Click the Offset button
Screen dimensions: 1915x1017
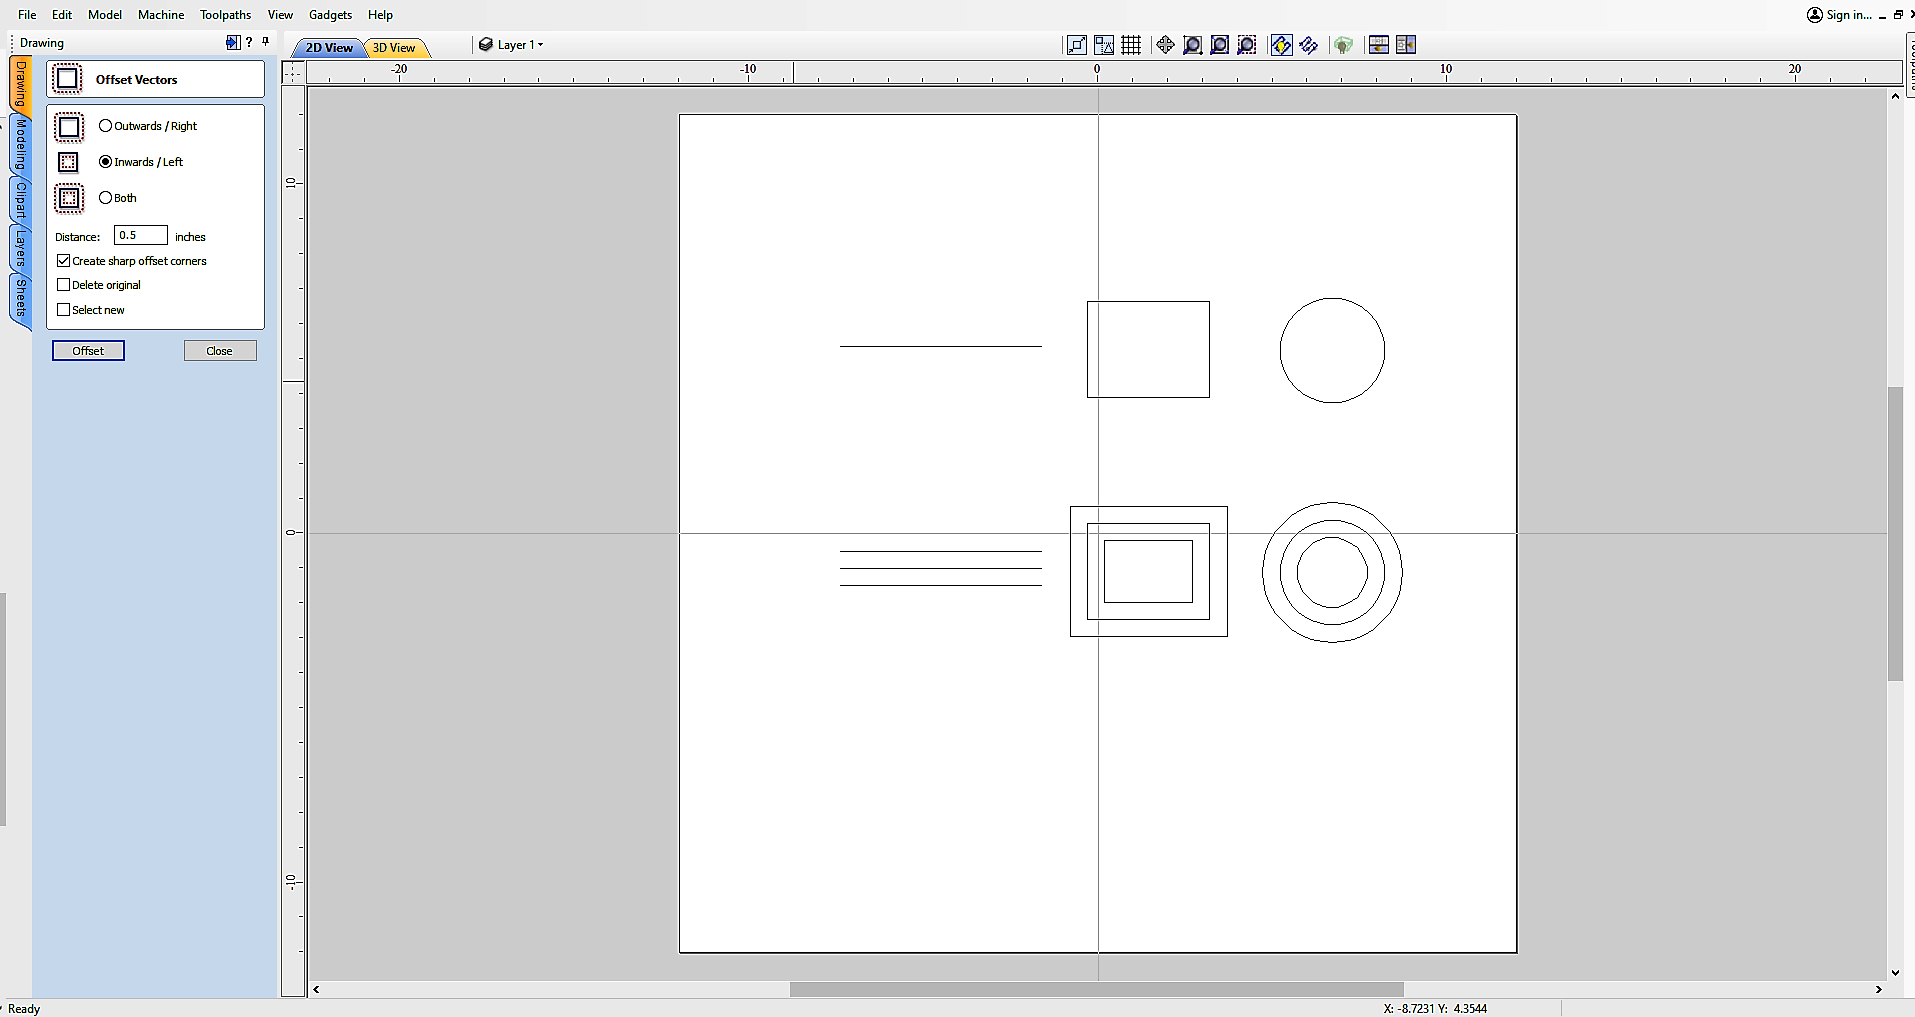[x=88, y=350]
